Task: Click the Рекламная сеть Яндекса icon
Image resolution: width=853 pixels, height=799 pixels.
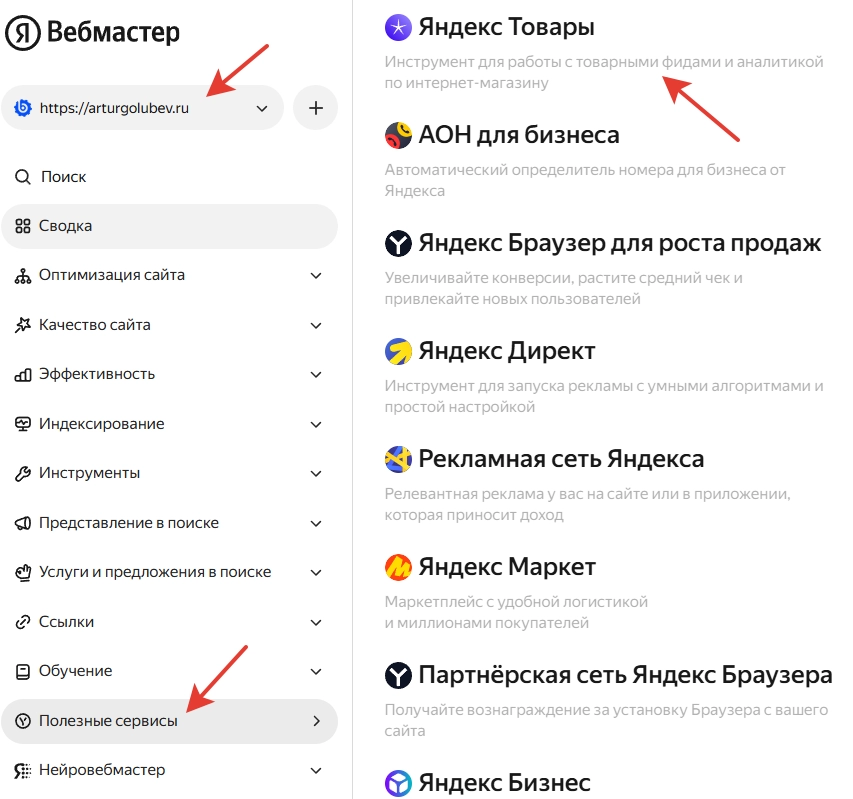Action: [398, 460]
